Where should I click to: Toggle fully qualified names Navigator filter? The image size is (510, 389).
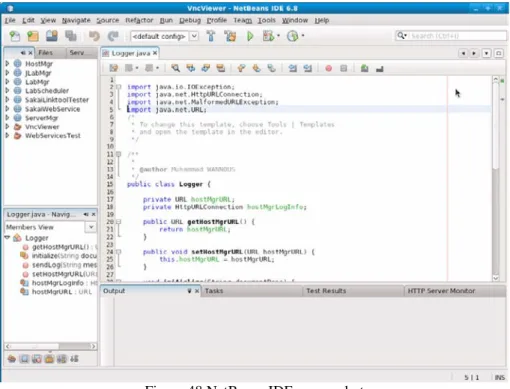pos(61,359)
